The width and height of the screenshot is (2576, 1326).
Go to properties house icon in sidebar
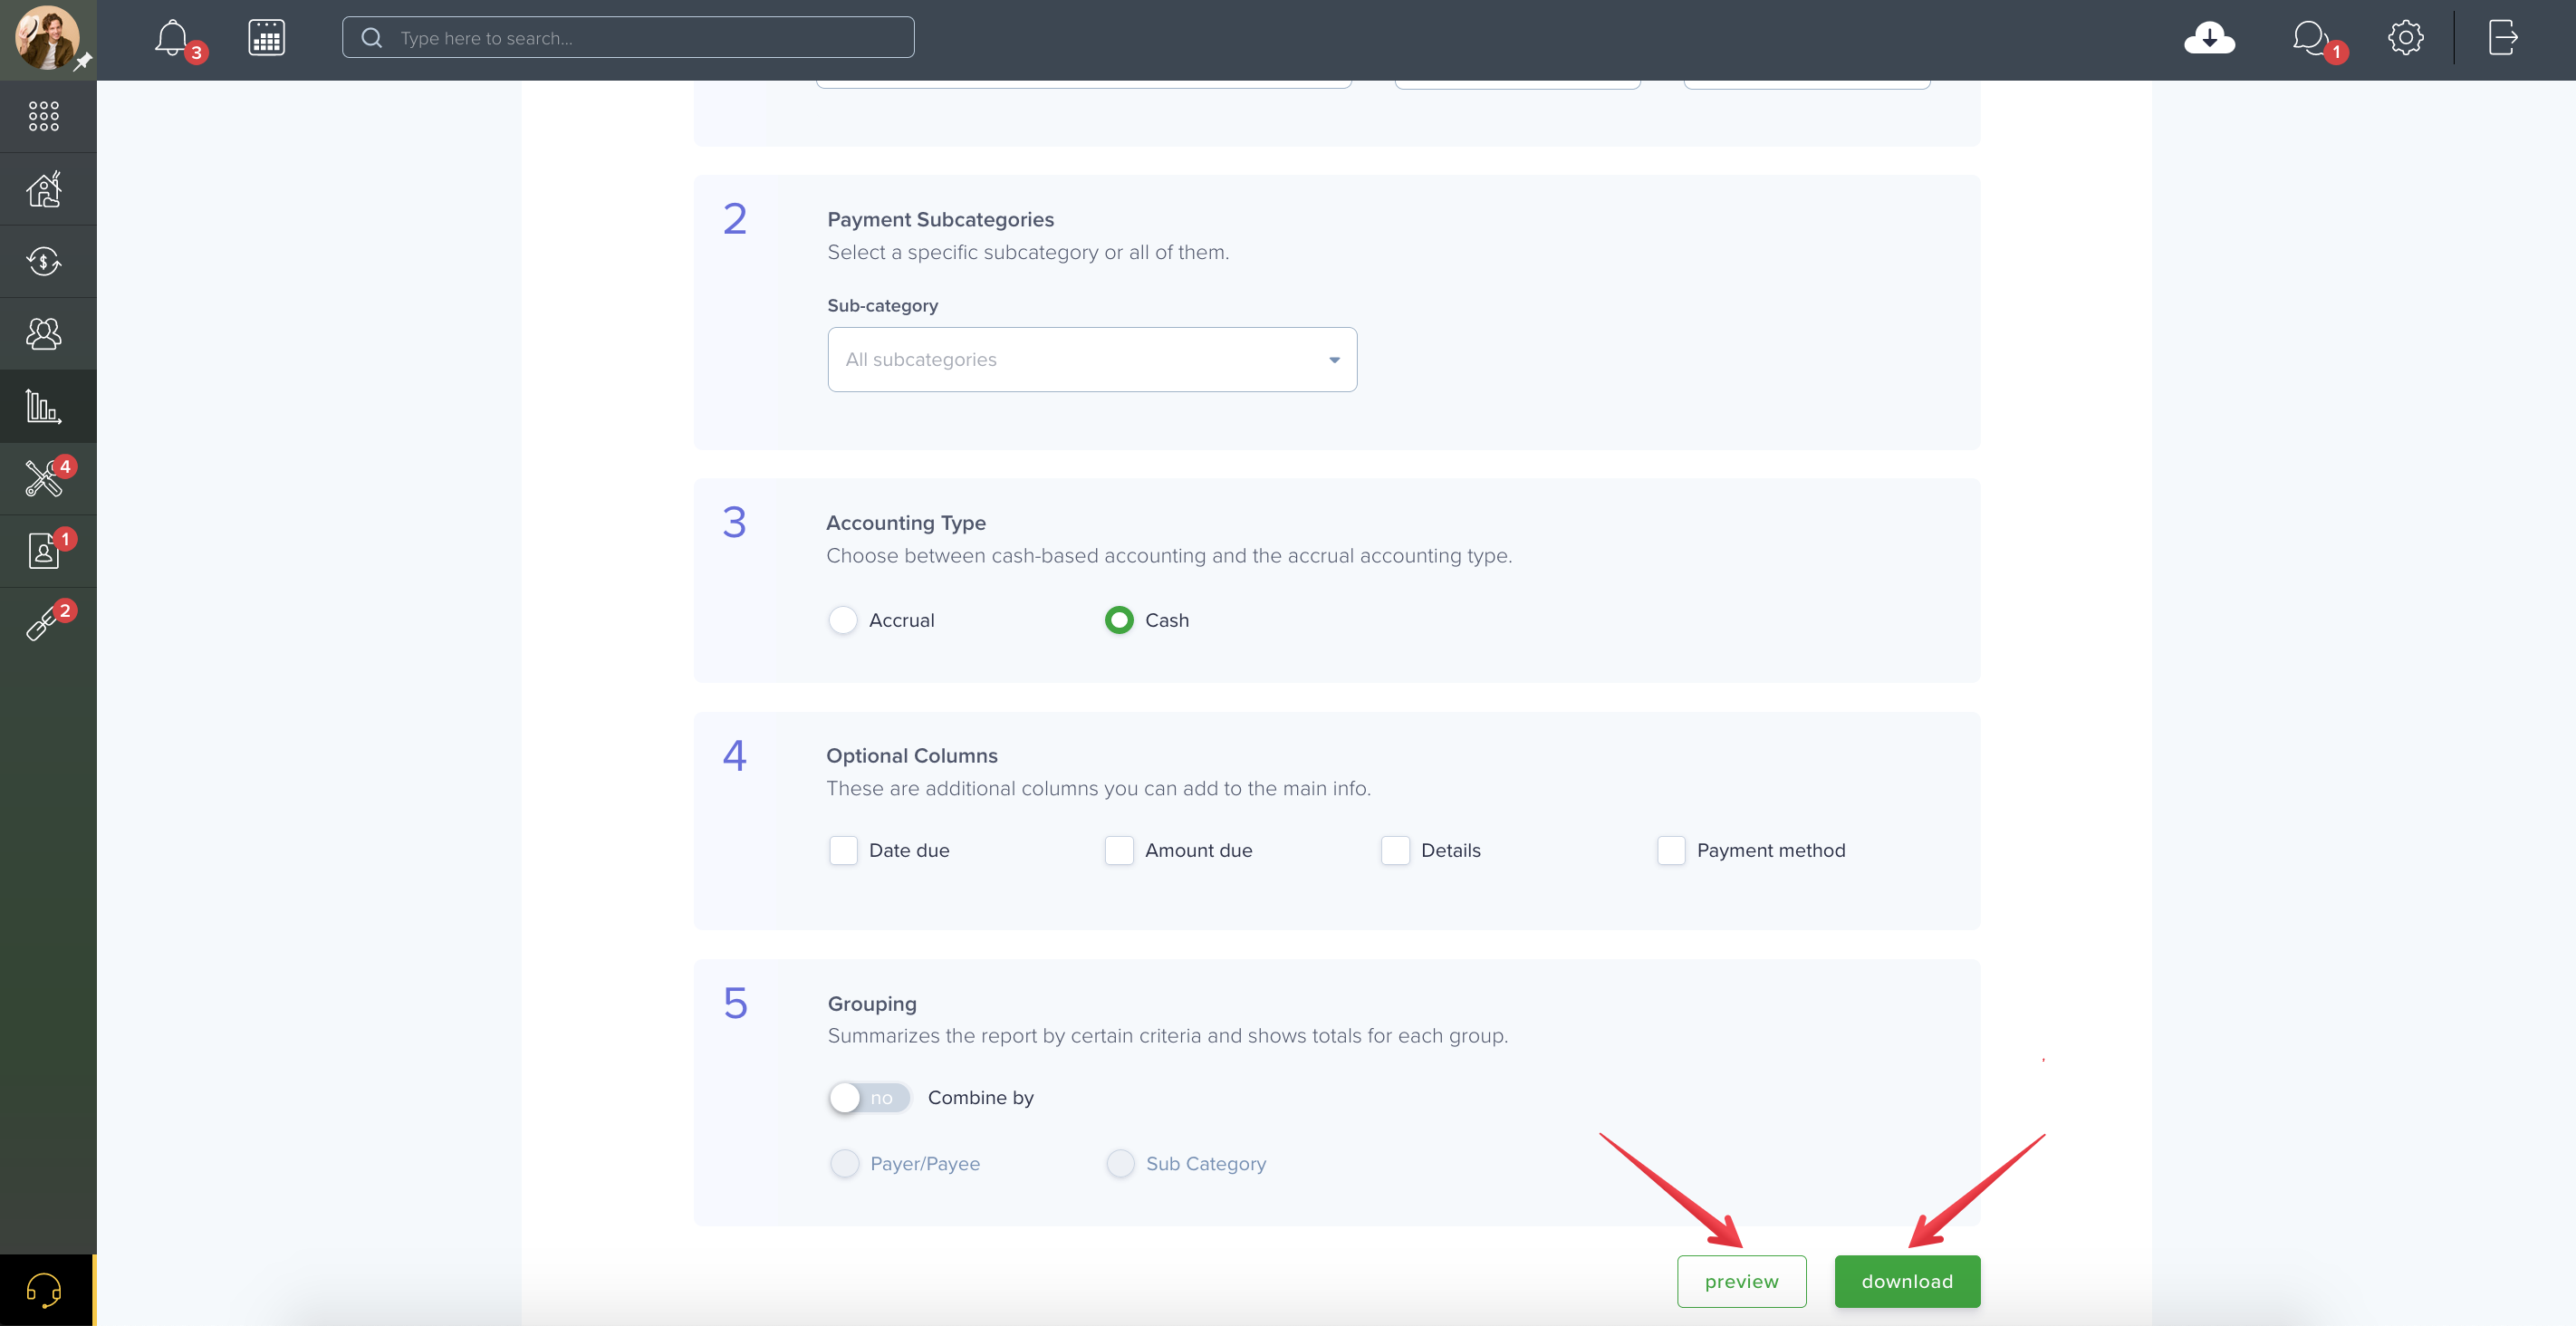pos(44,189)
